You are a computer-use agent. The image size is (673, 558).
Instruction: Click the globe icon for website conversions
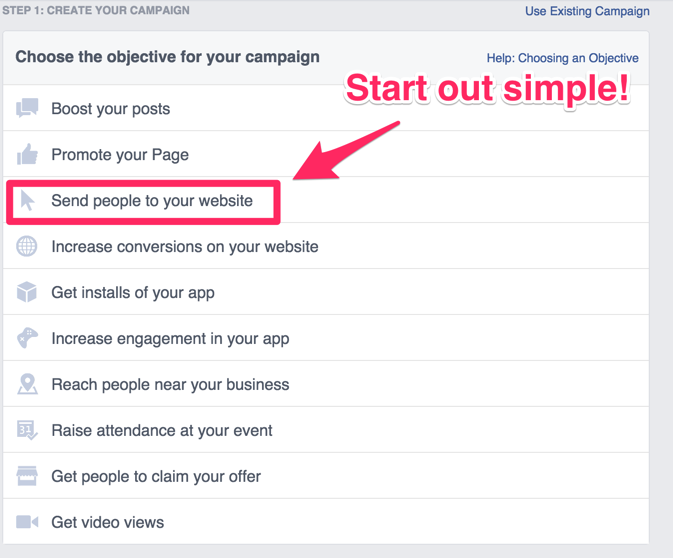pyautogui.click(x=27, y=246)
